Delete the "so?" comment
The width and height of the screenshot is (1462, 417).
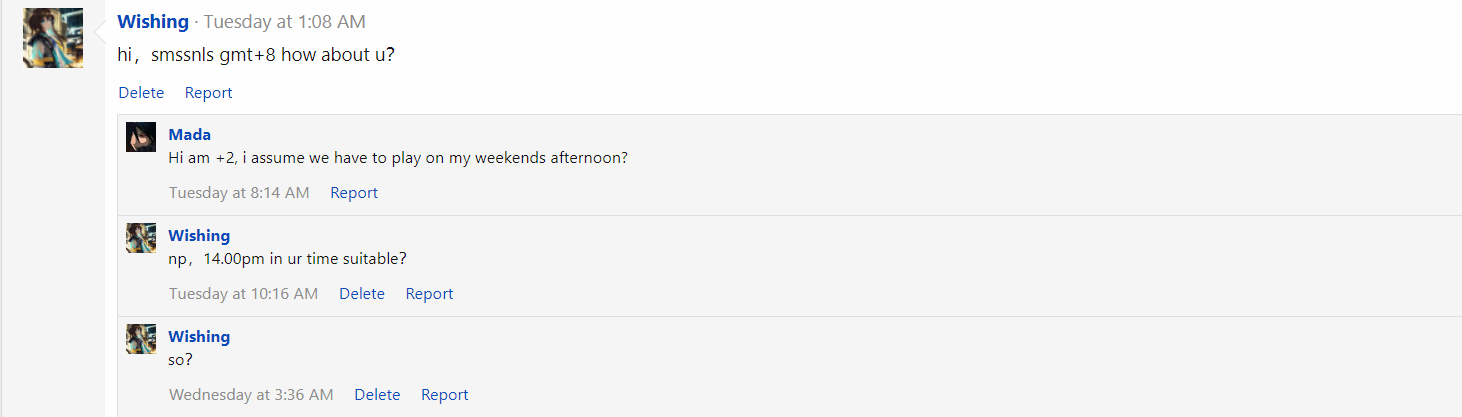(x=377, y=394)
